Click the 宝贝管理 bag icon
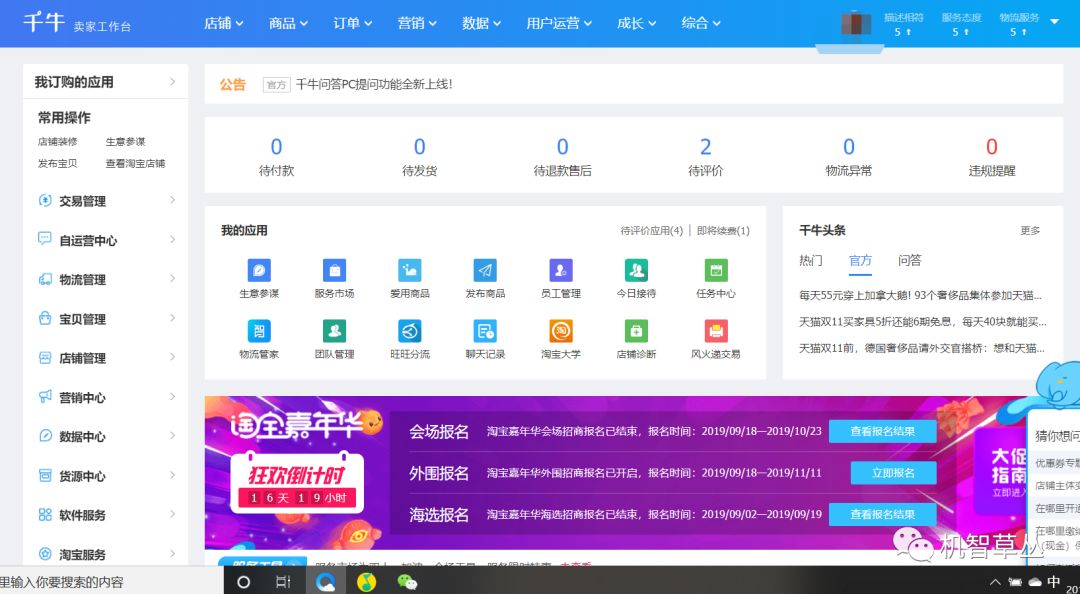1080x594 pixels. (45, 318)
